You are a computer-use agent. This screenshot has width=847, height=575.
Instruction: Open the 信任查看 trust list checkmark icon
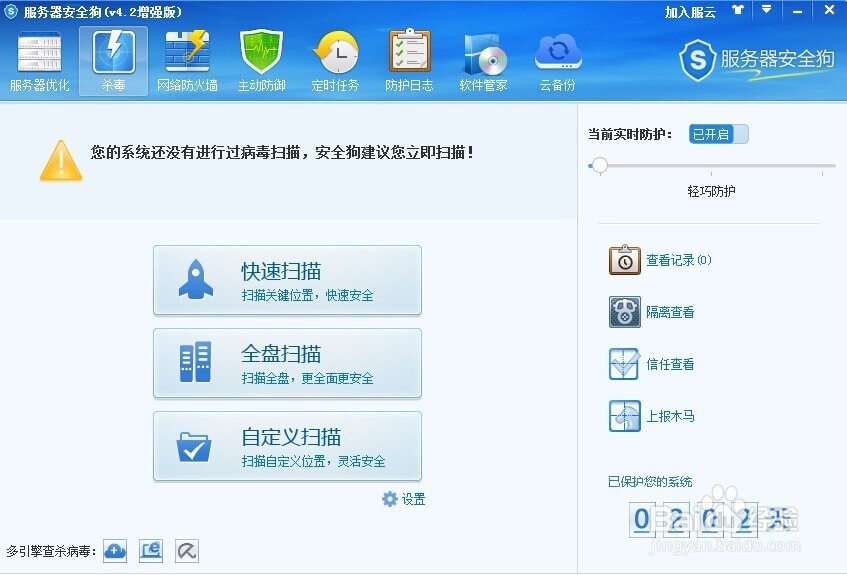click(x=624, y=364)
